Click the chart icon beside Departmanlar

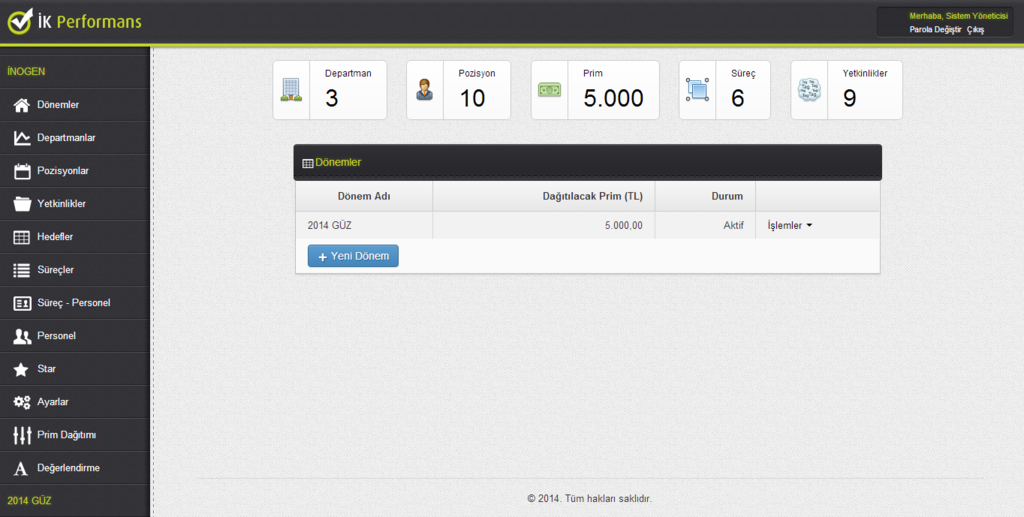point(21,138)
